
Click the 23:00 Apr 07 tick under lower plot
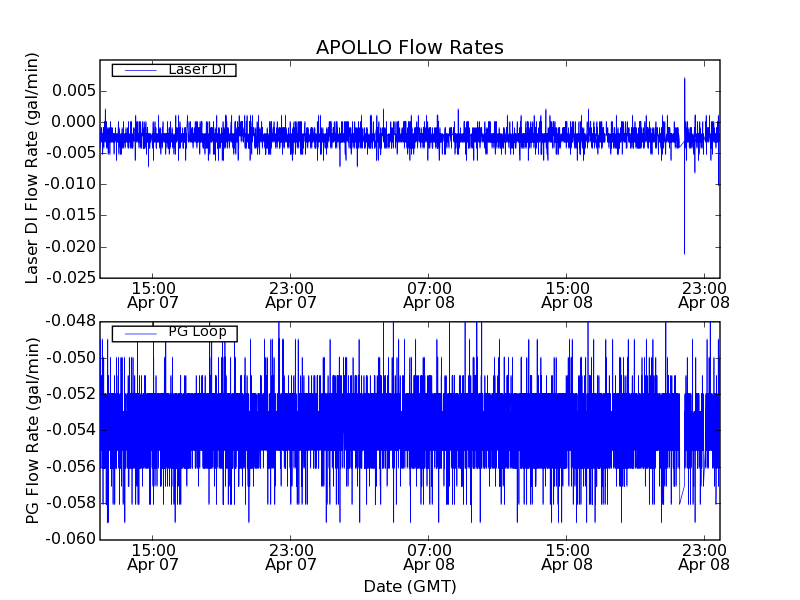[x=291, y=557]
